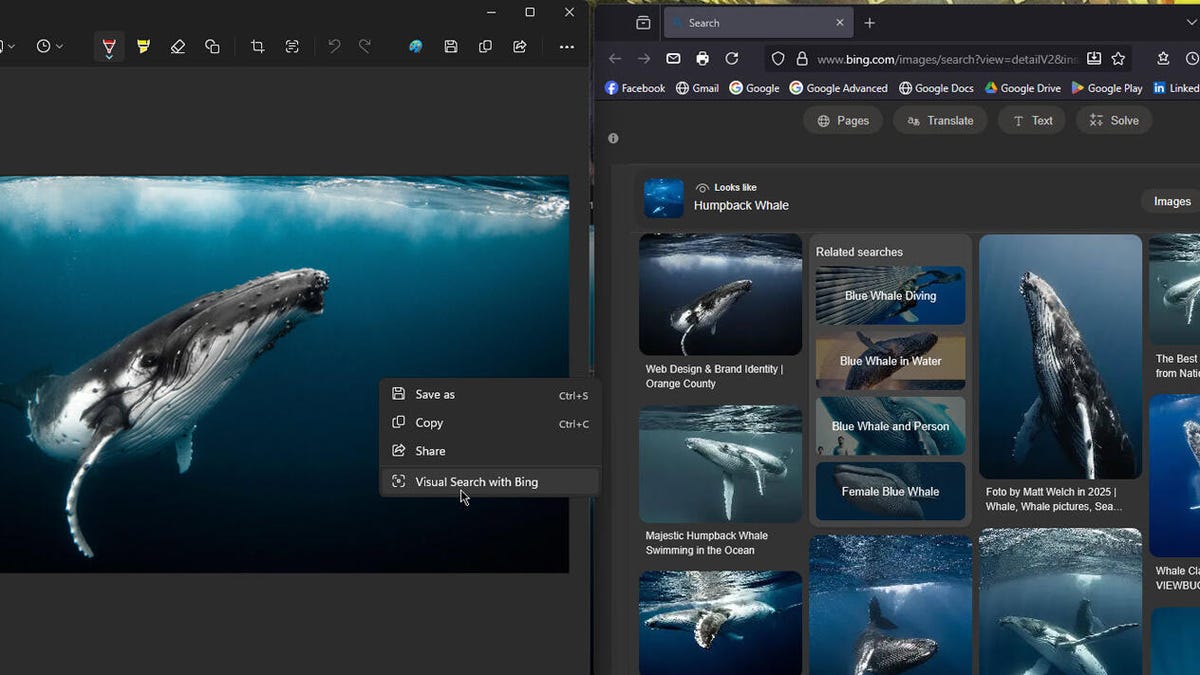Select the red ballpoint pen tool

[109, 47]
